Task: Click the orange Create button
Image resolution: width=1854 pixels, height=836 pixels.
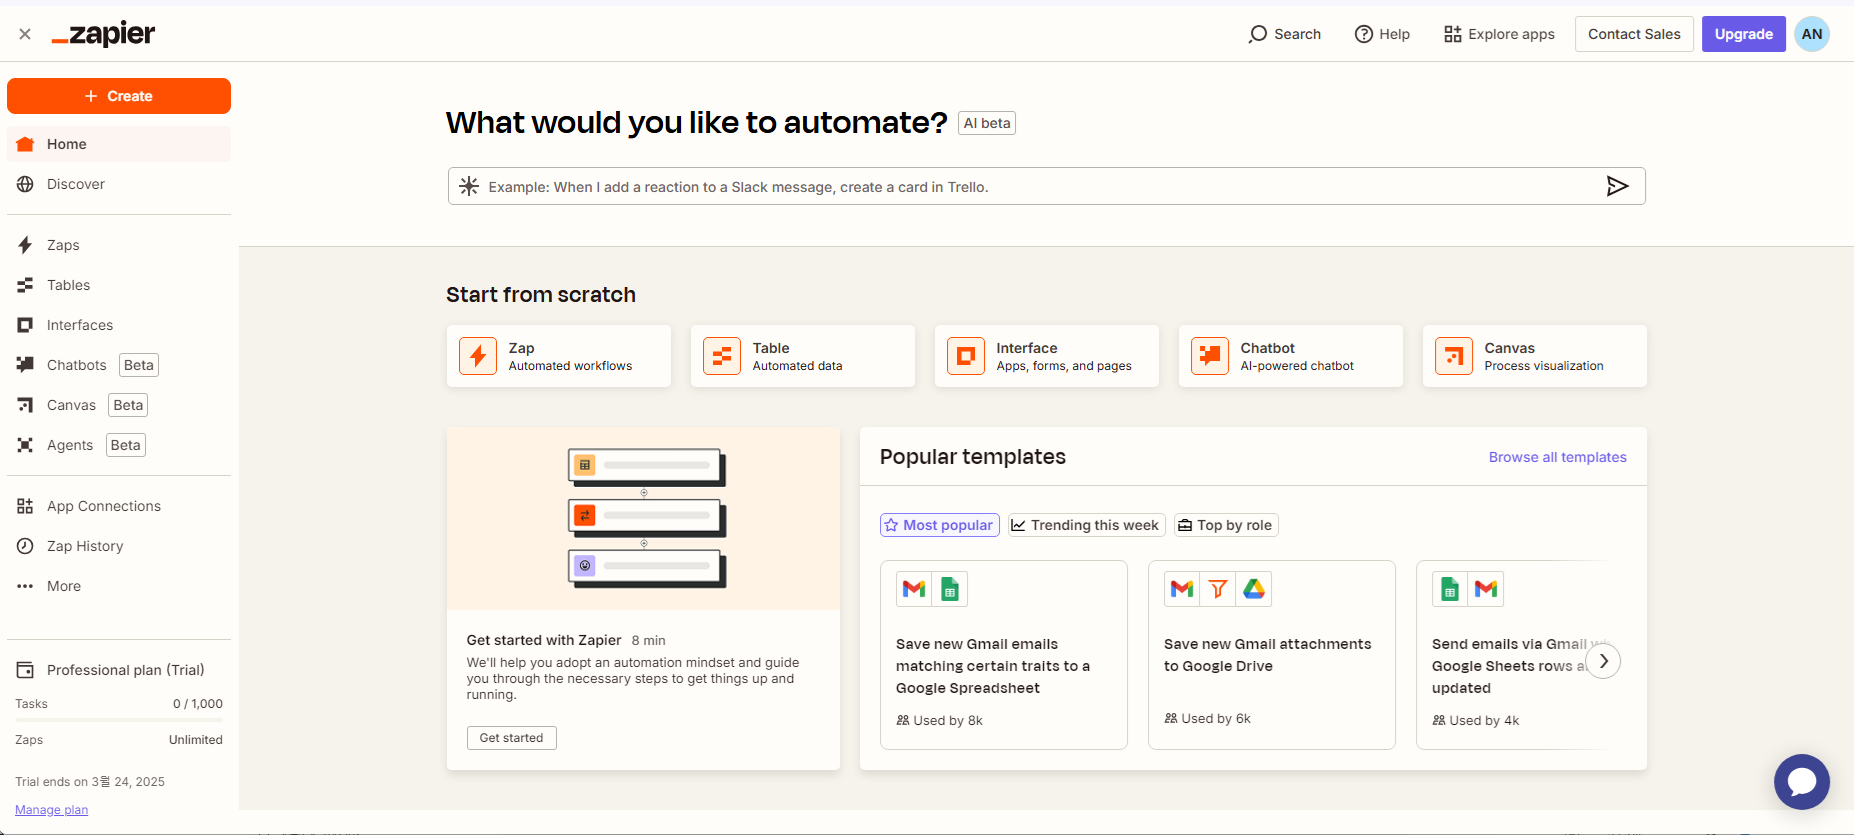Action: [119, 96]
